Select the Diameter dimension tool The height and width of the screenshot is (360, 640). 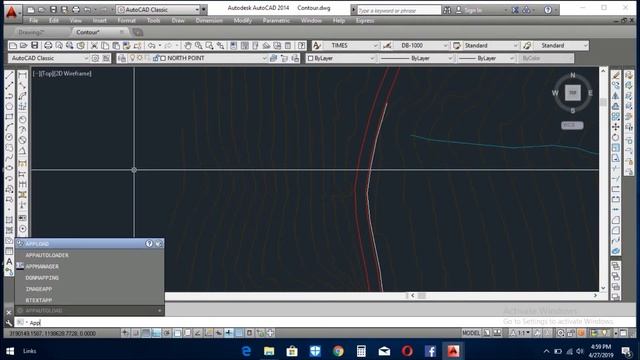22,140
